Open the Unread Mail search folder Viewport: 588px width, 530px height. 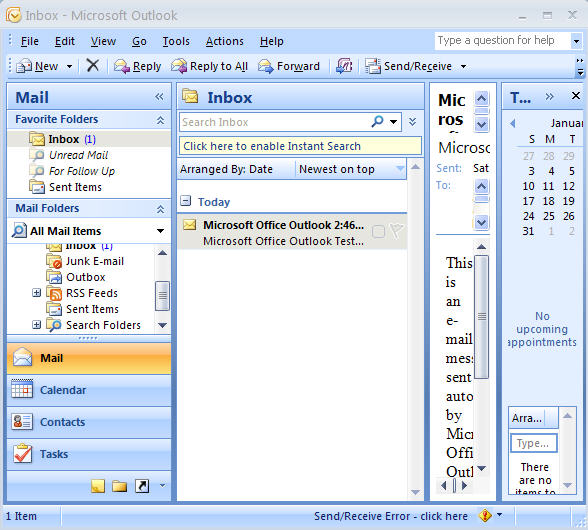78,155
